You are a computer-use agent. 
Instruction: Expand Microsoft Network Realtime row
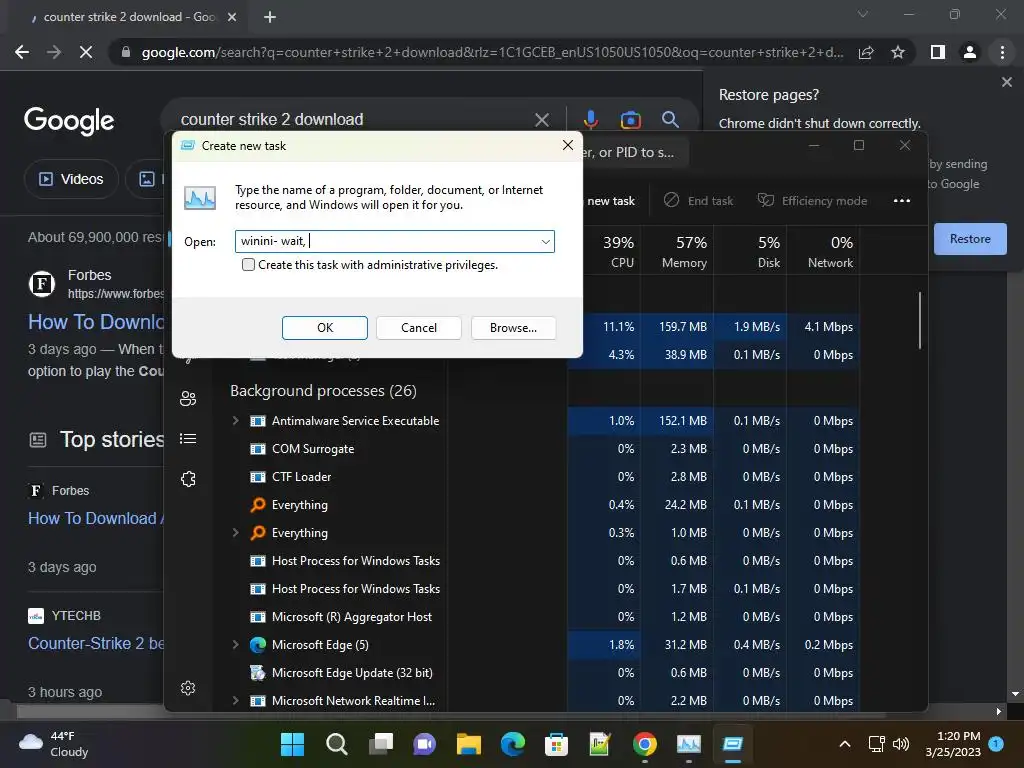point(235,701)
